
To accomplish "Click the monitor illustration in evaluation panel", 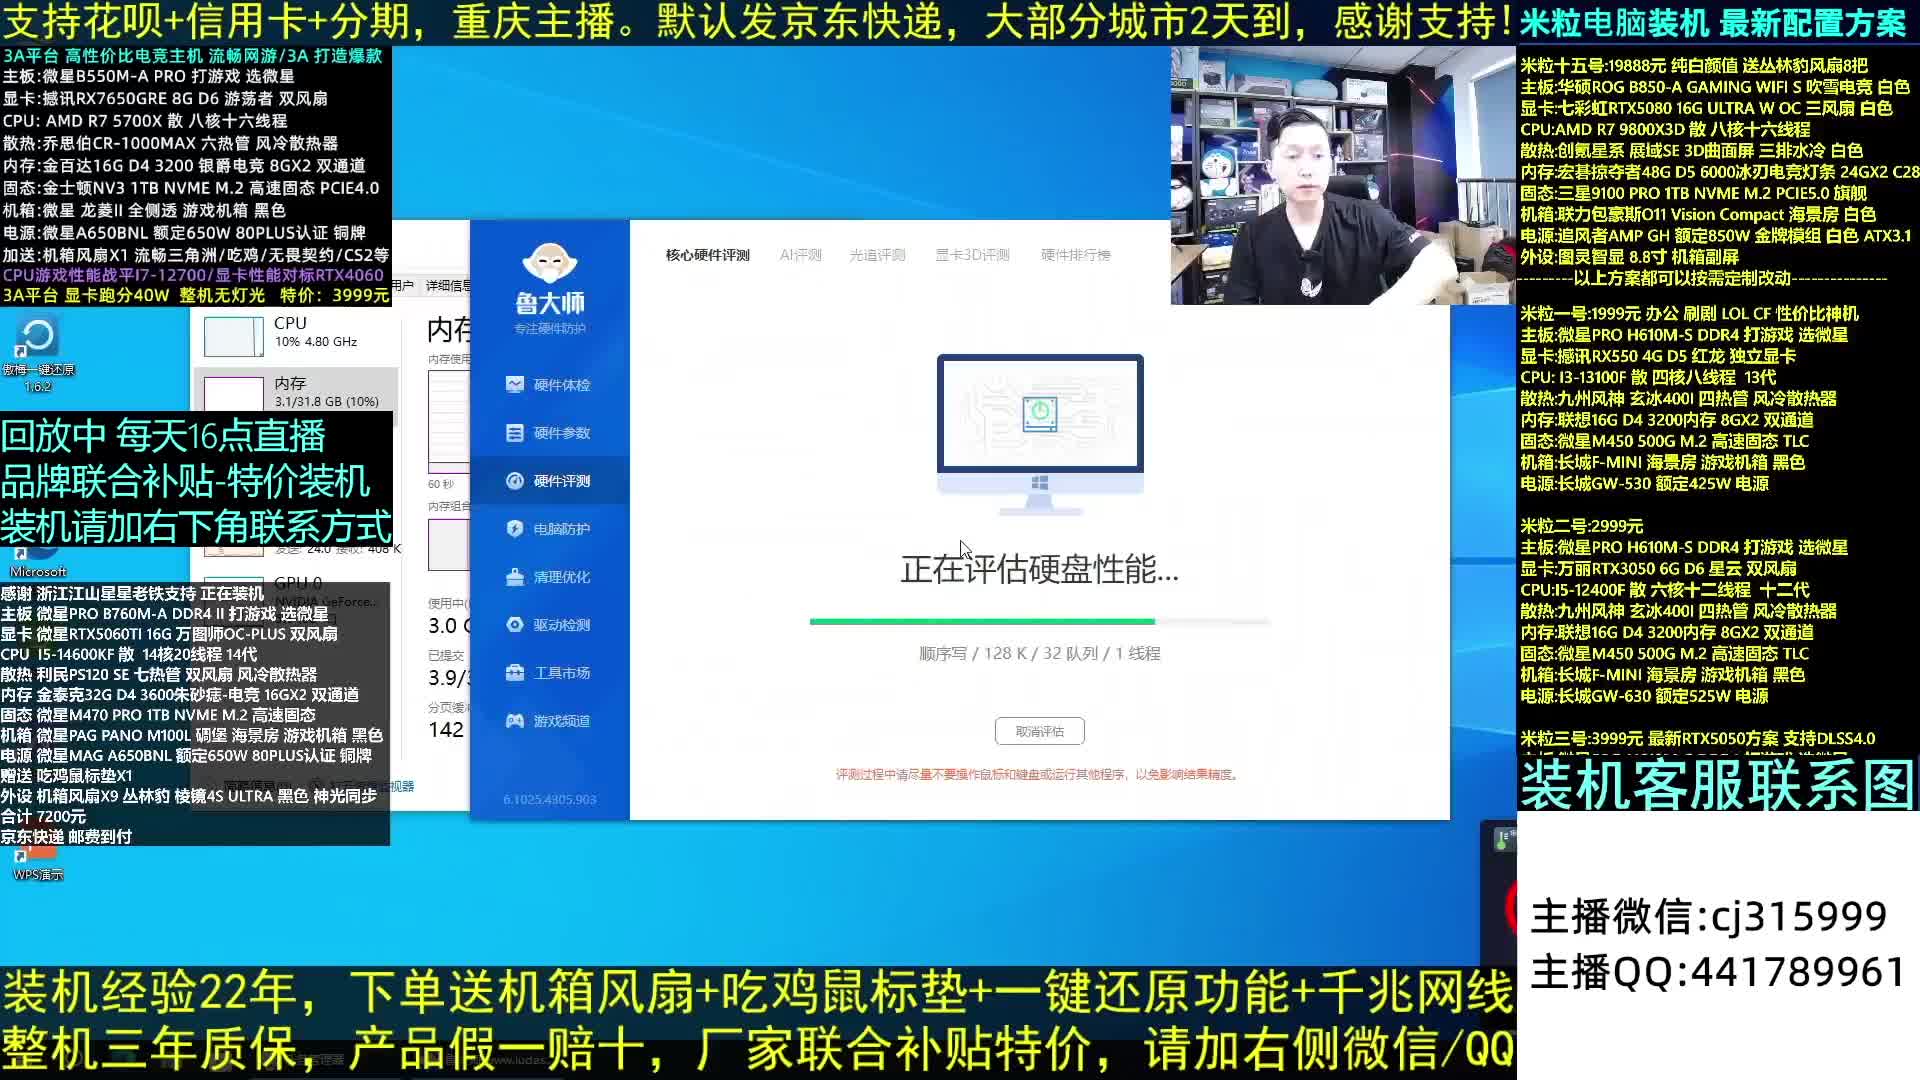I will [1040, 434].
